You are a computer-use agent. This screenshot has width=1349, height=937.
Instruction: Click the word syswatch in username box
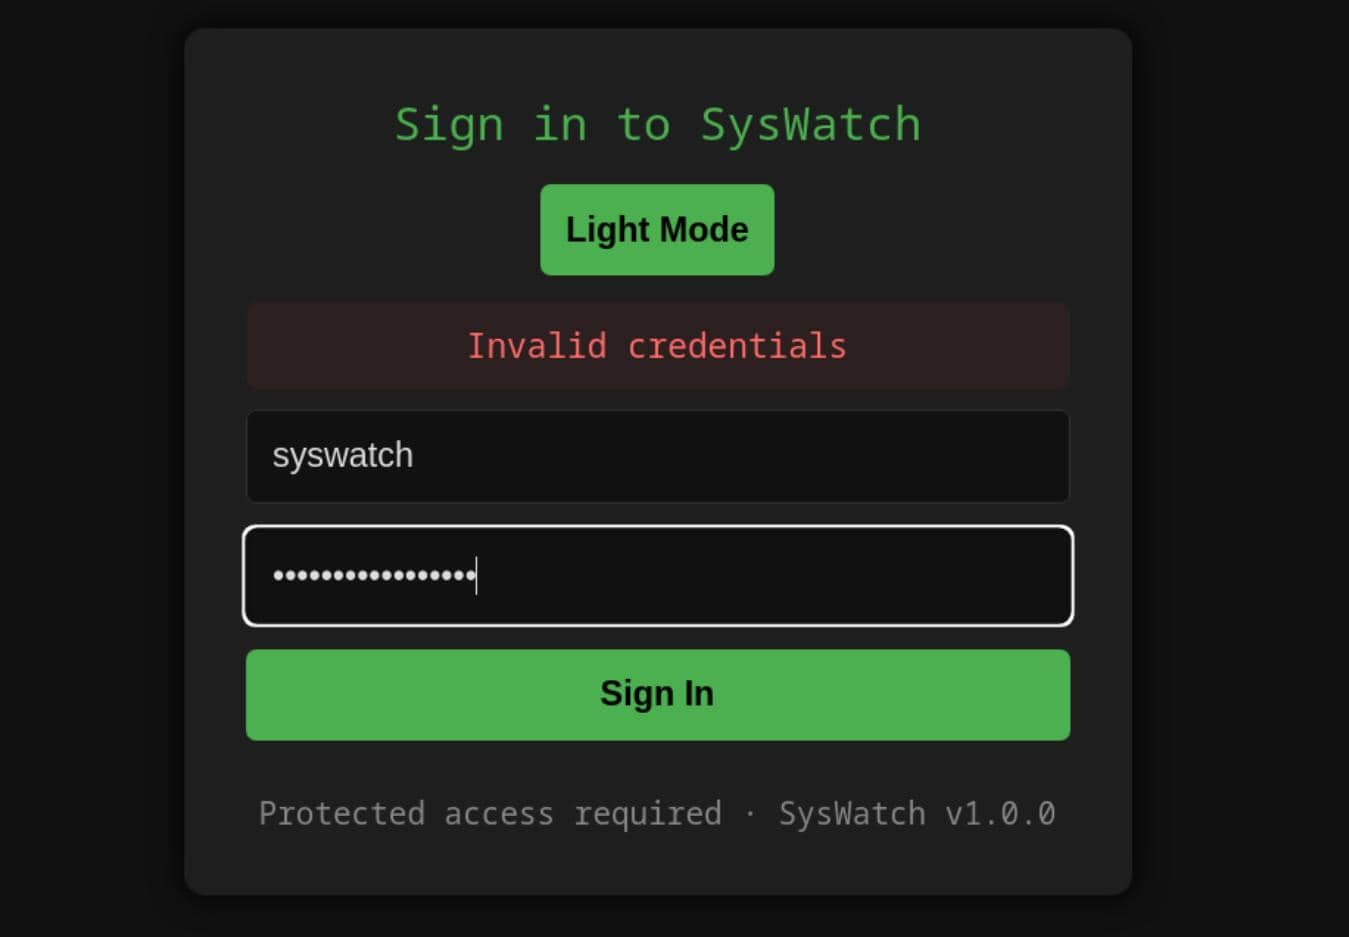click(342, 456)
